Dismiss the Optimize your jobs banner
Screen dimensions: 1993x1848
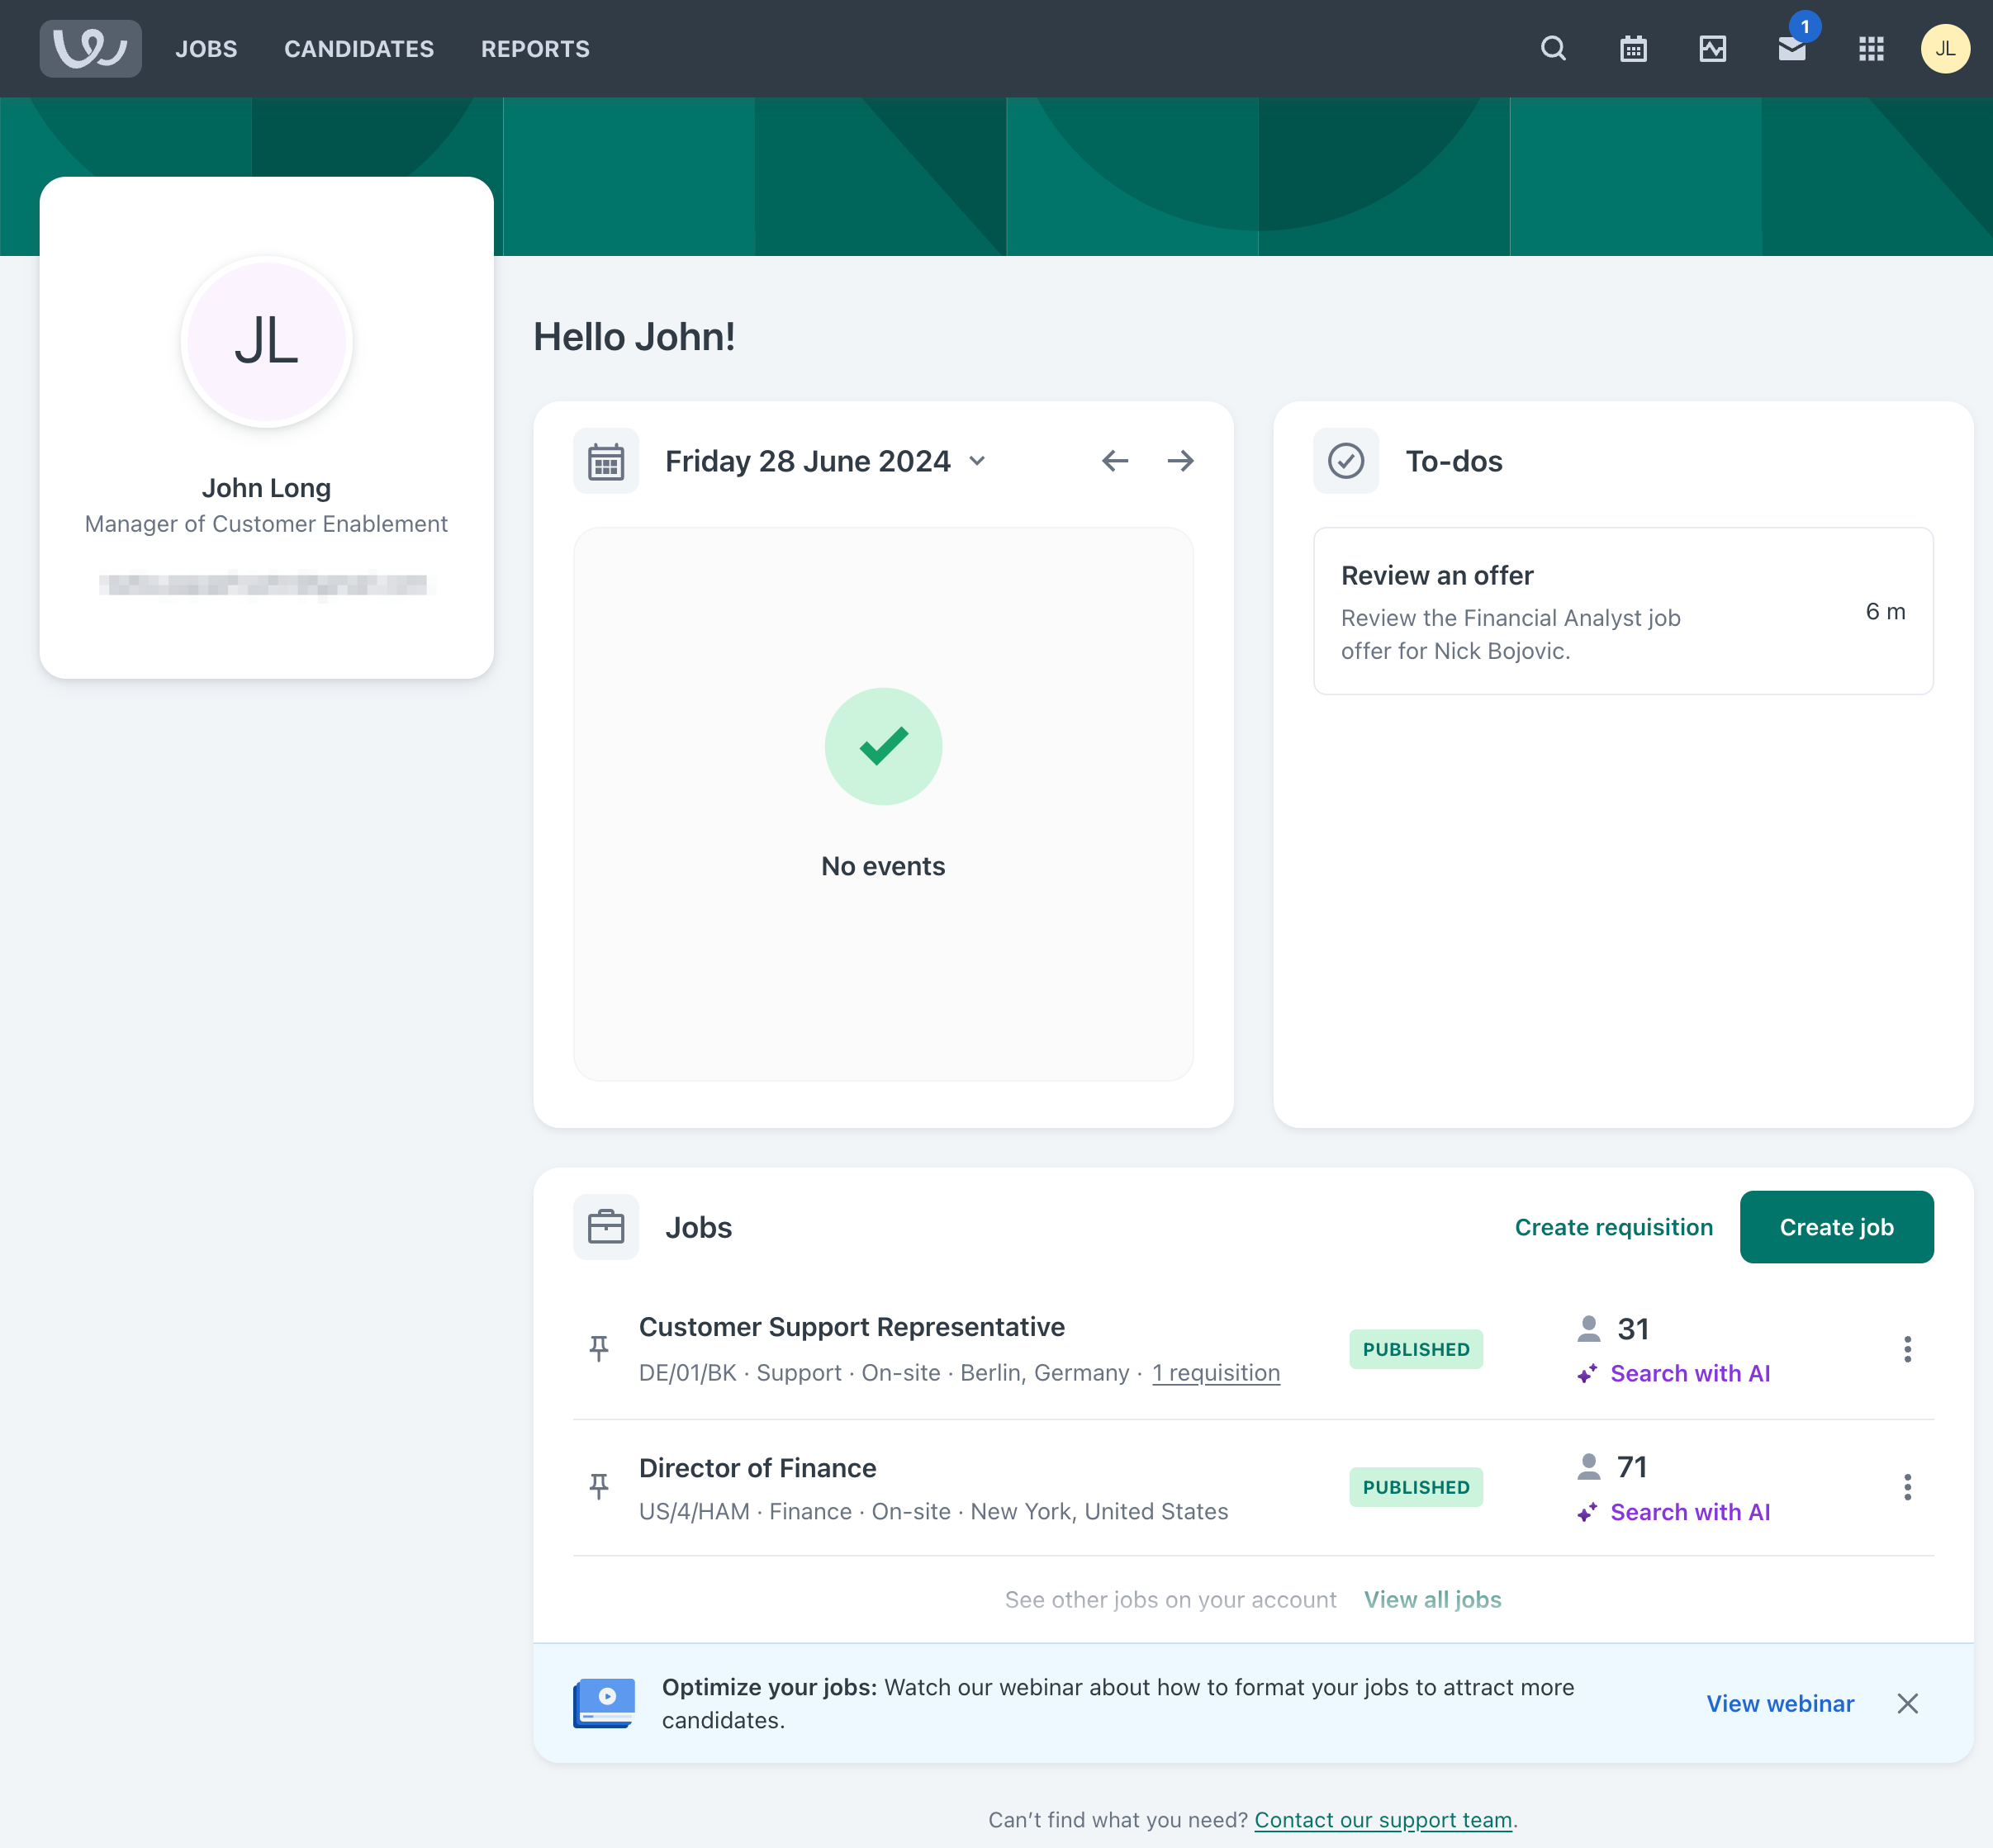click(1907, 1703)
